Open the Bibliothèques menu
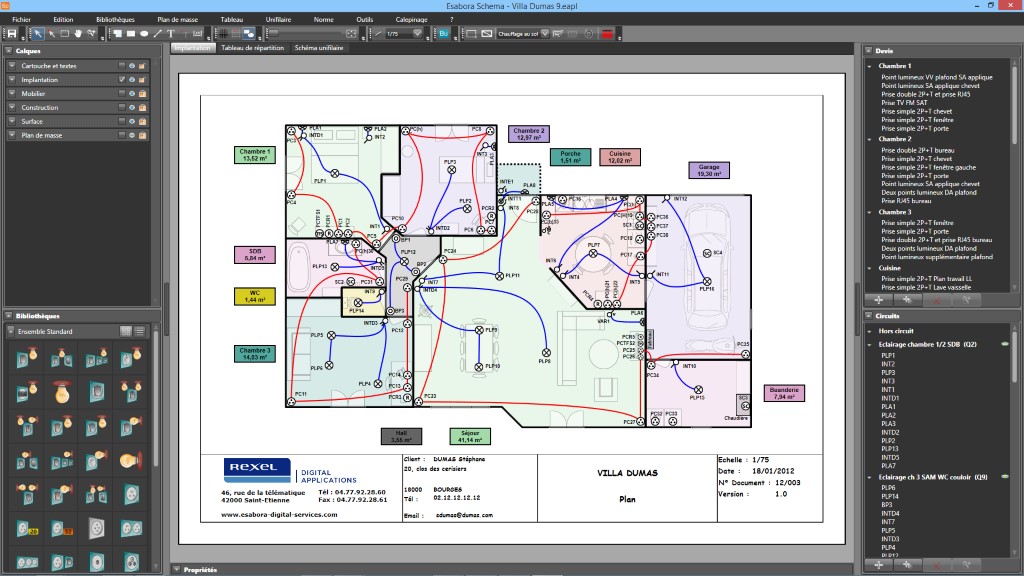The width and height of the screenshot is (1024, 576). point(115,20)
